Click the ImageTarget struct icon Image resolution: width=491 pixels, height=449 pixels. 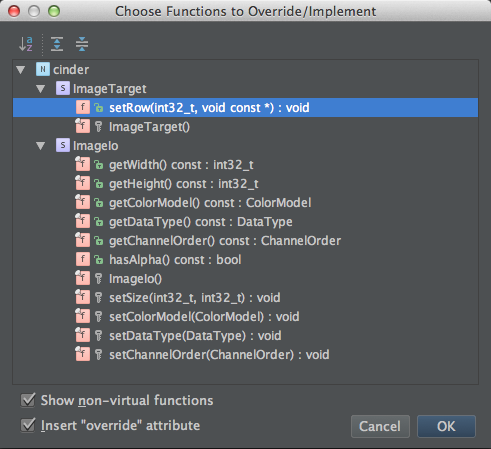click(x=63, y=88)
